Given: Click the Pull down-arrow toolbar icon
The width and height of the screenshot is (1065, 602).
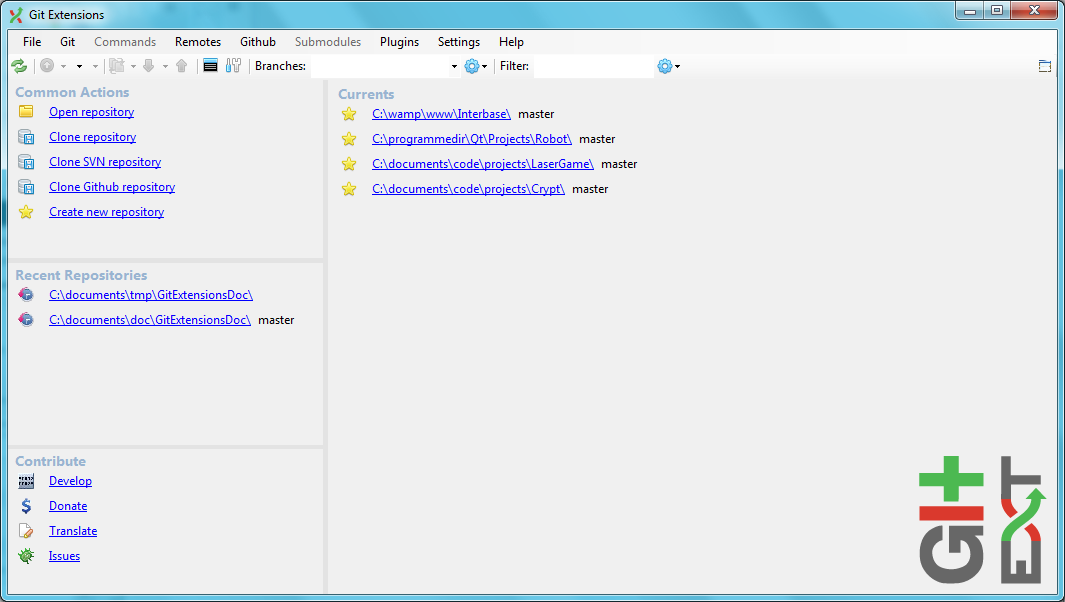Looking at the screenshot, I should (149, 66).
